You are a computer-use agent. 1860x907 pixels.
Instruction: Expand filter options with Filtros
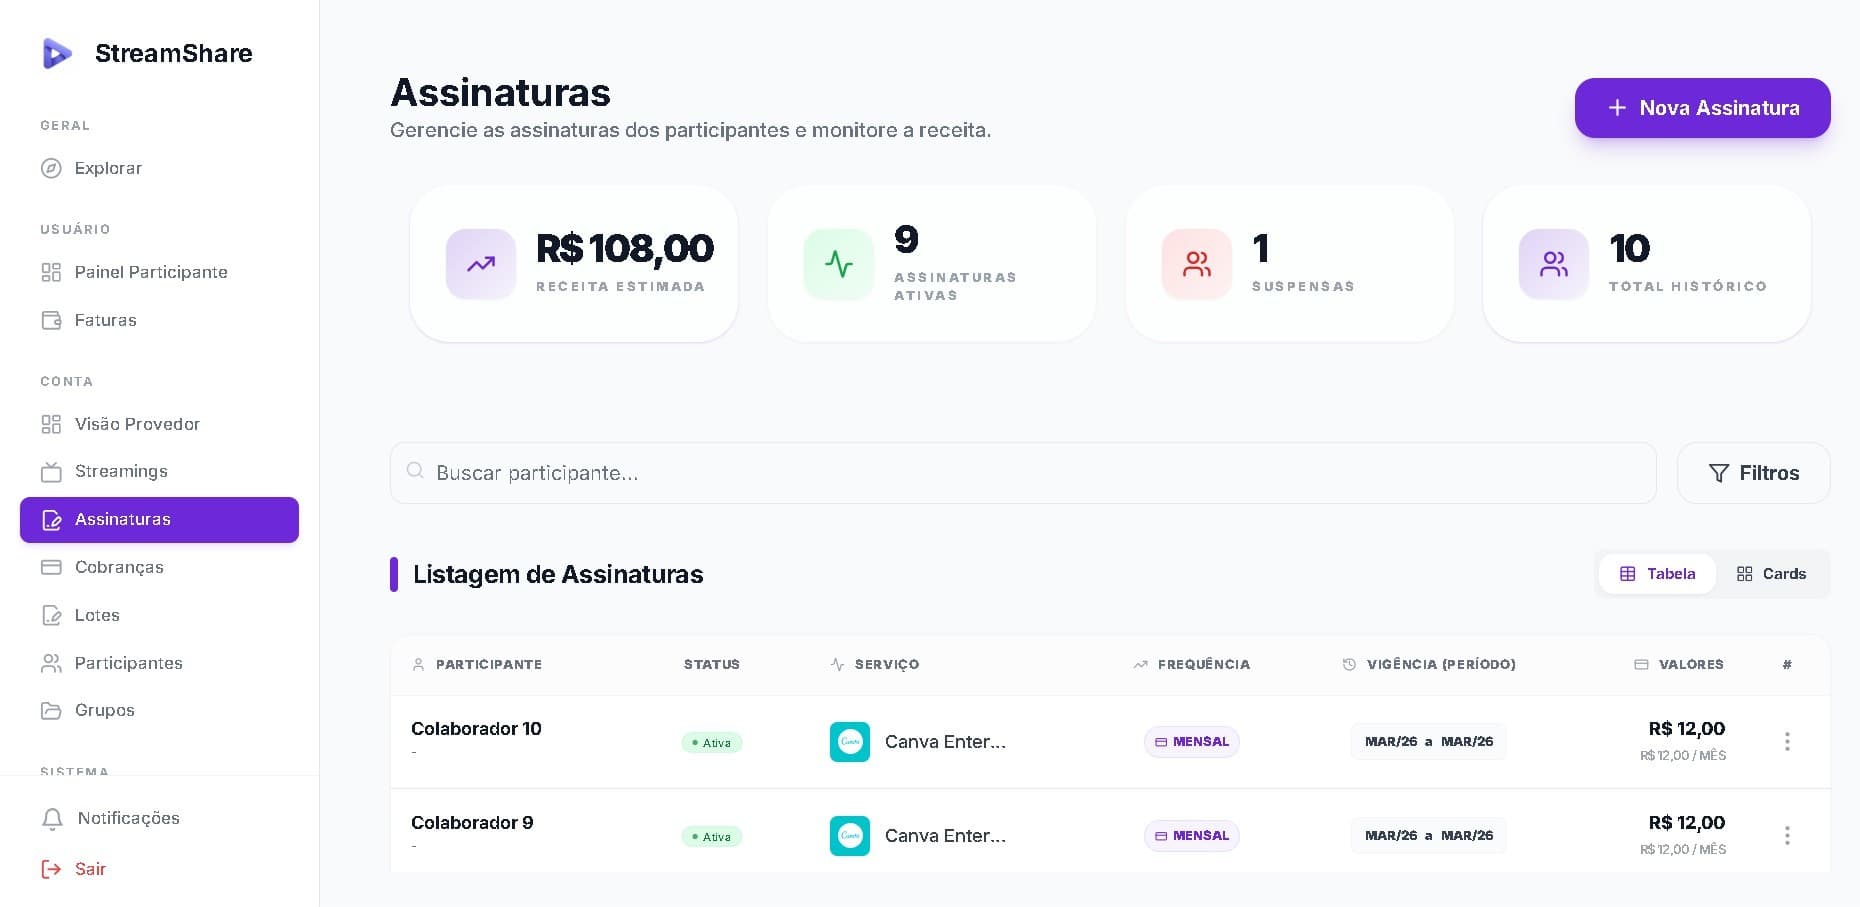click(x=1753, y=472)
